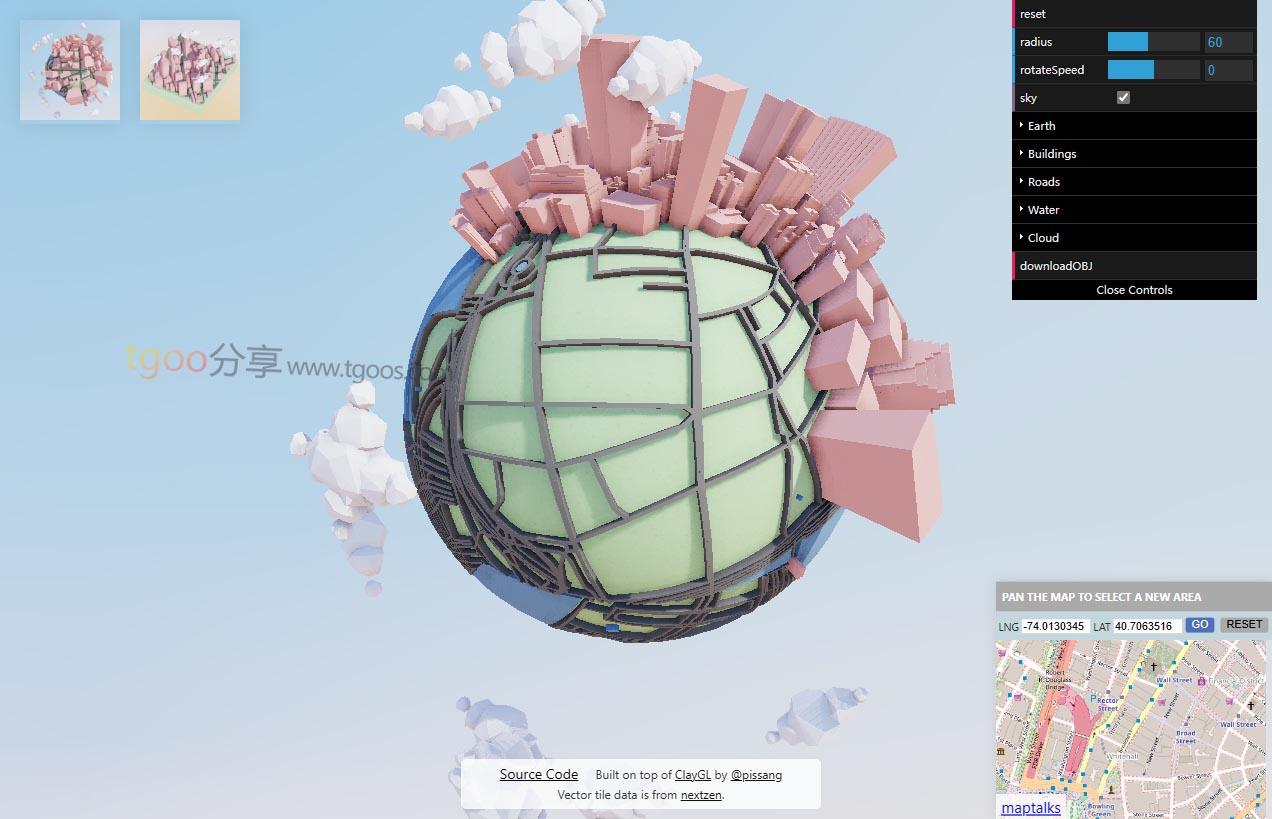Expand the Roads settings folder
The height and width of the screenshot is (819, 1272).
click(x=1043, y=182)
